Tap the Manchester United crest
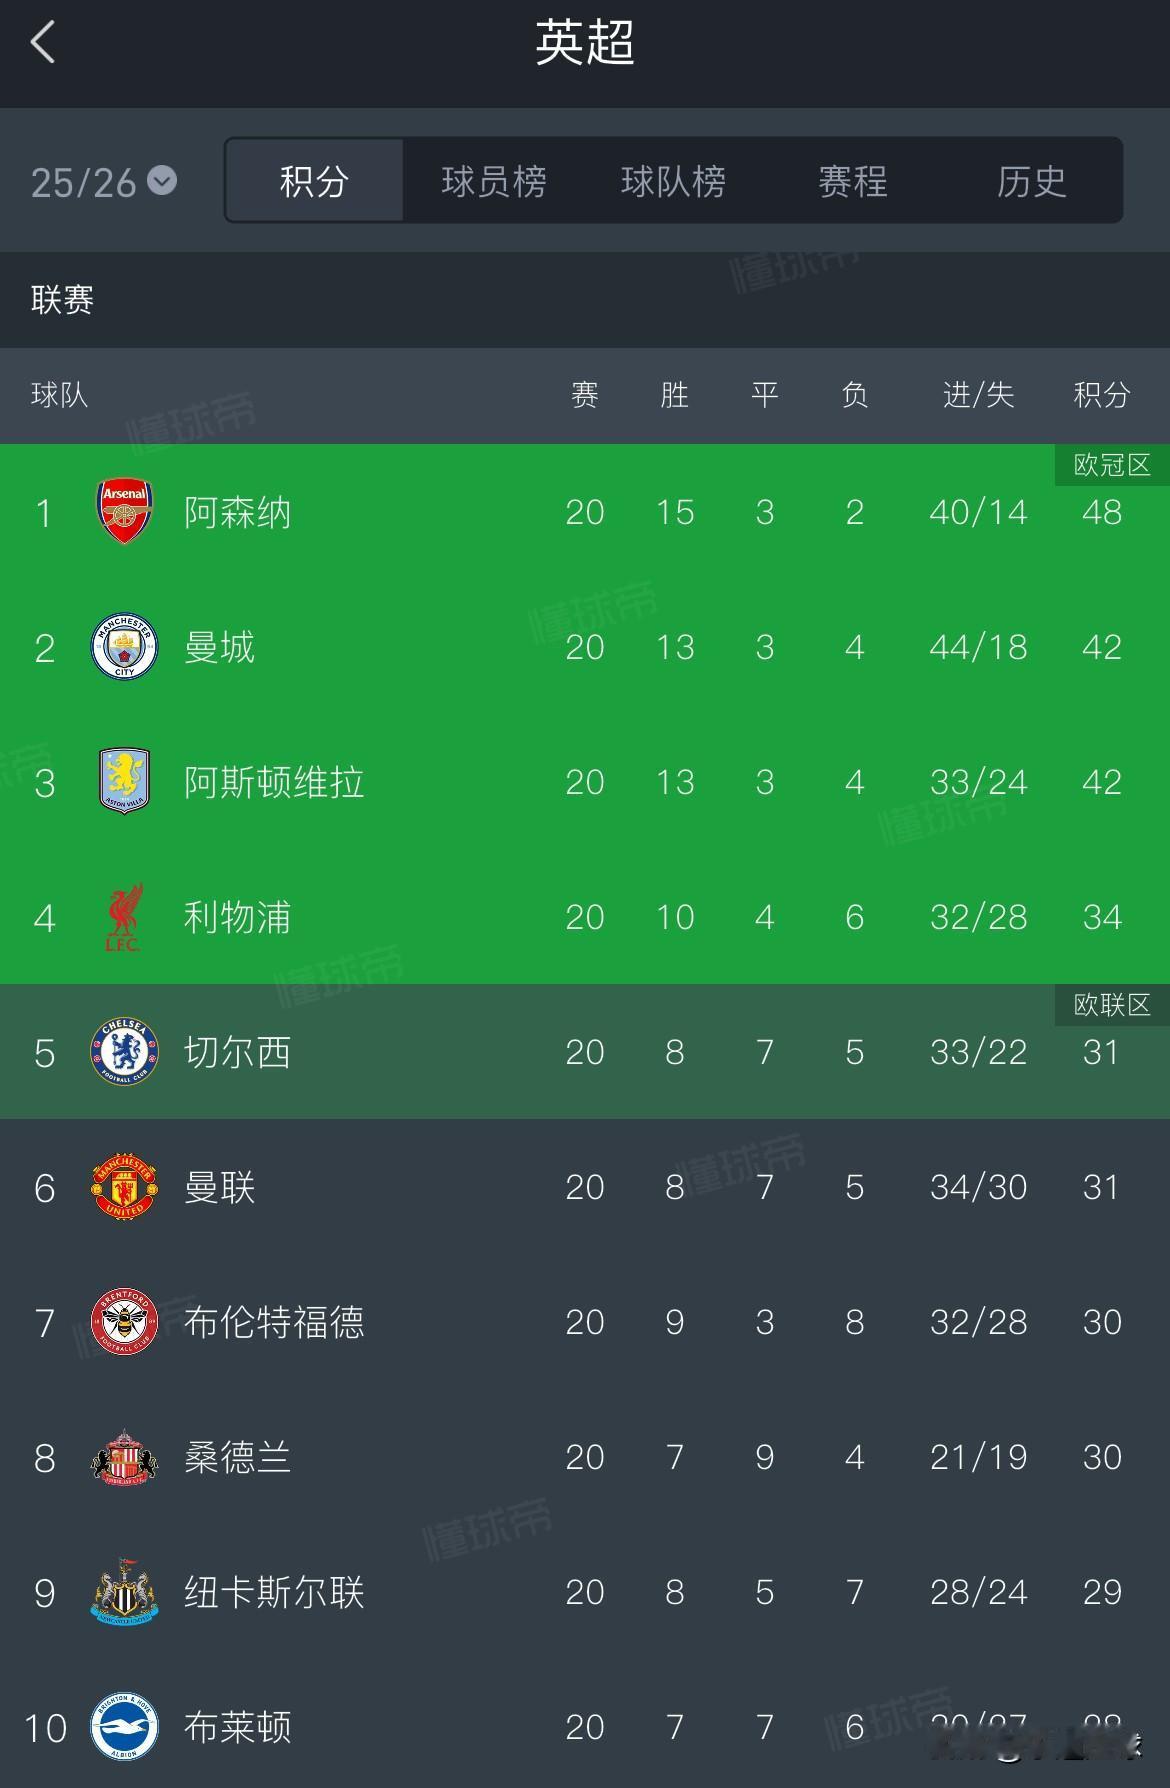Image resolution: width=1170 pixels, height=1788 pixels. coord(124,1187)
